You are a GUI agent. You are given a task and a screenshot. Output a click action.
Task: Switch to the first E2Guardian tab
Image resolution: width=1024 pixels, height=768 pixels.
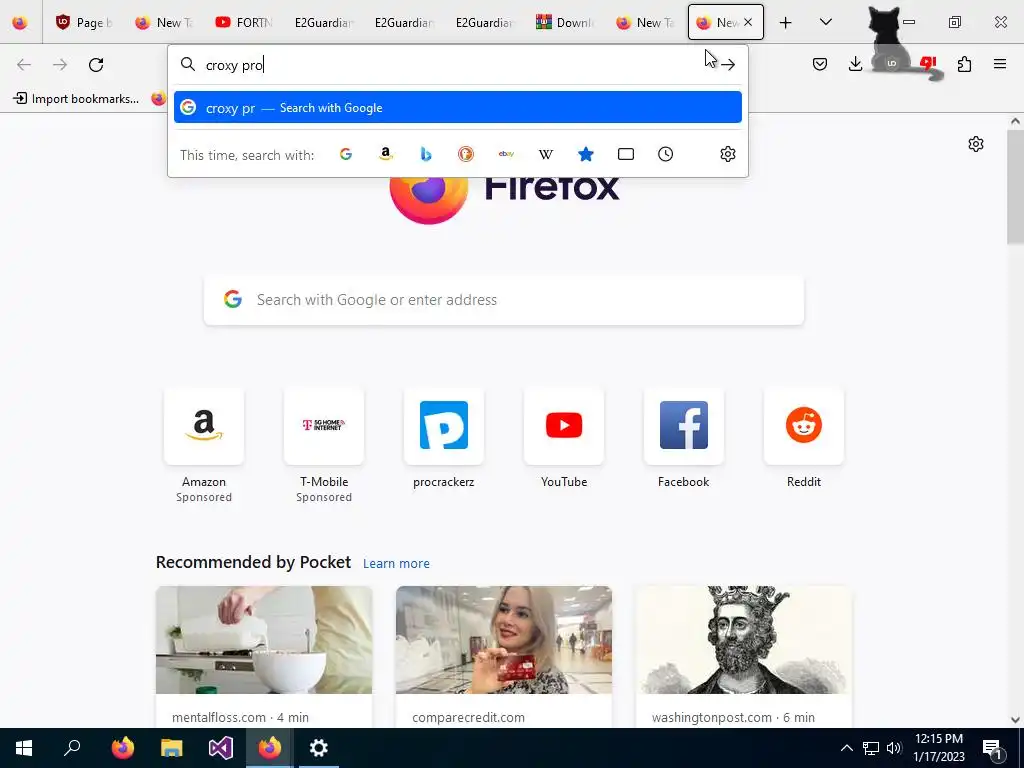[x=324, y=22]
